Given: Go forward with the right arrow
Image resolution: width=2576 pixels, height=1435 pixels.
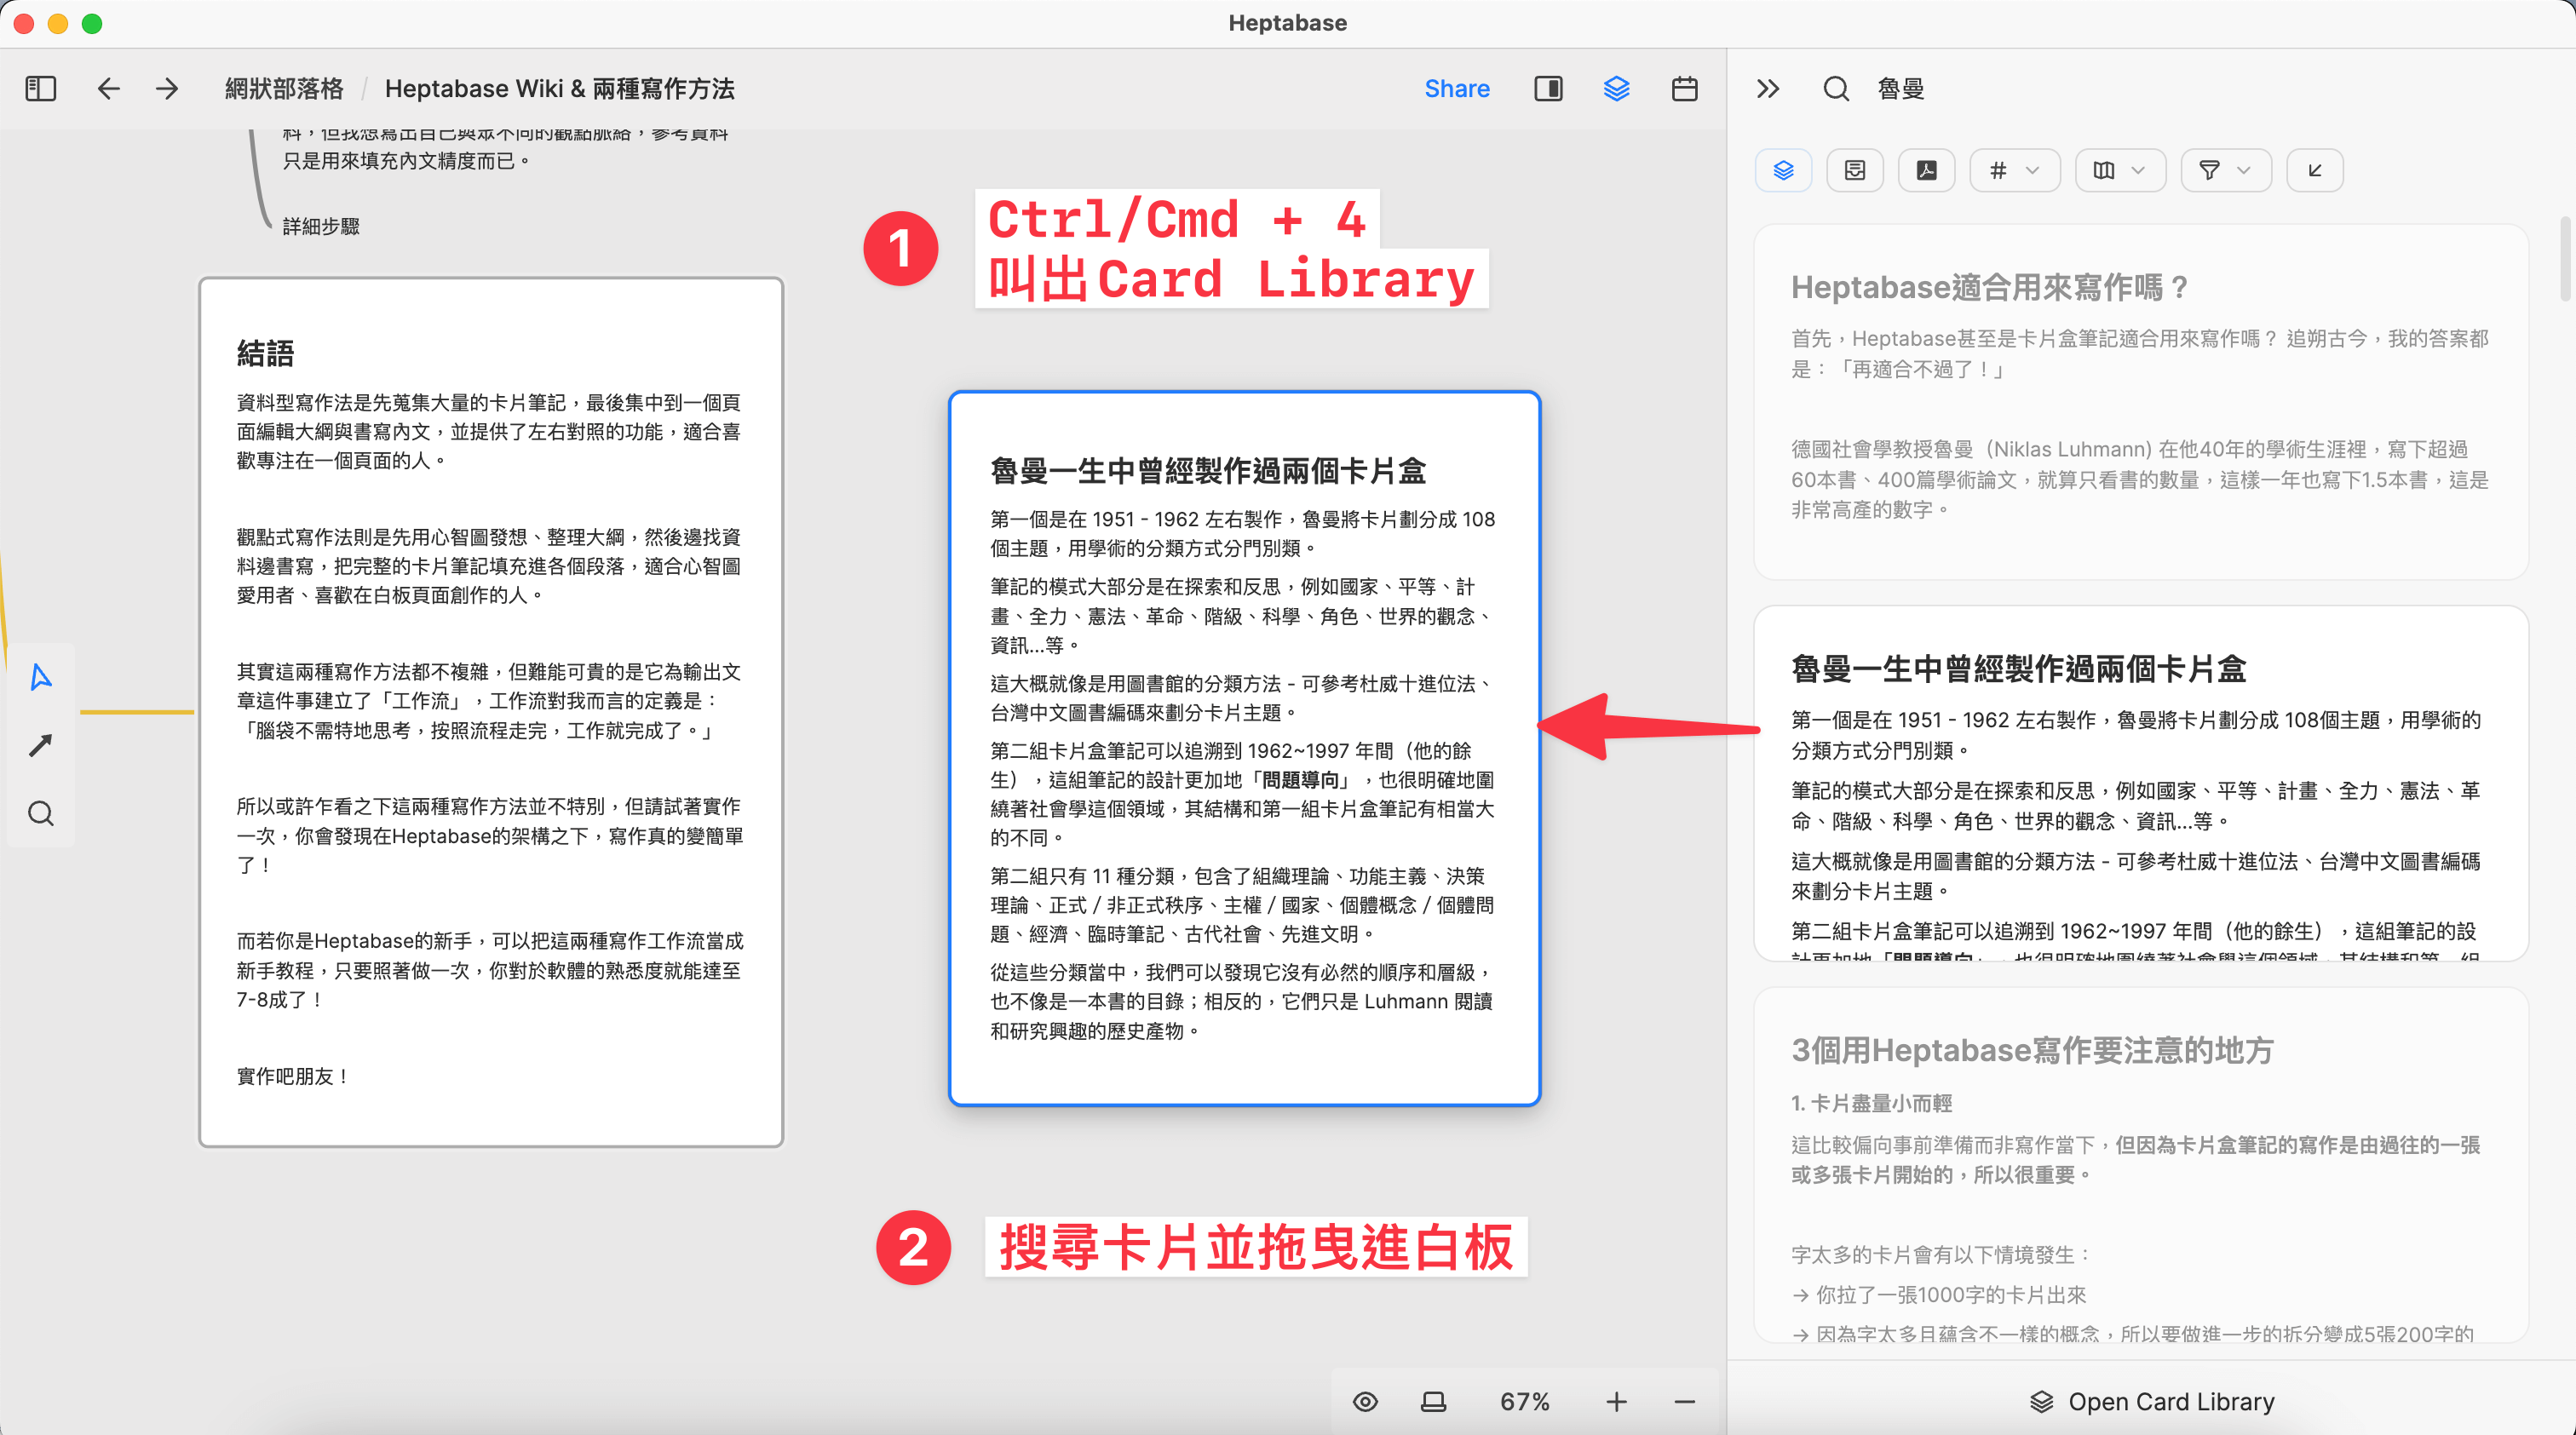Looking at the screenshot, I should click(167, 89).
